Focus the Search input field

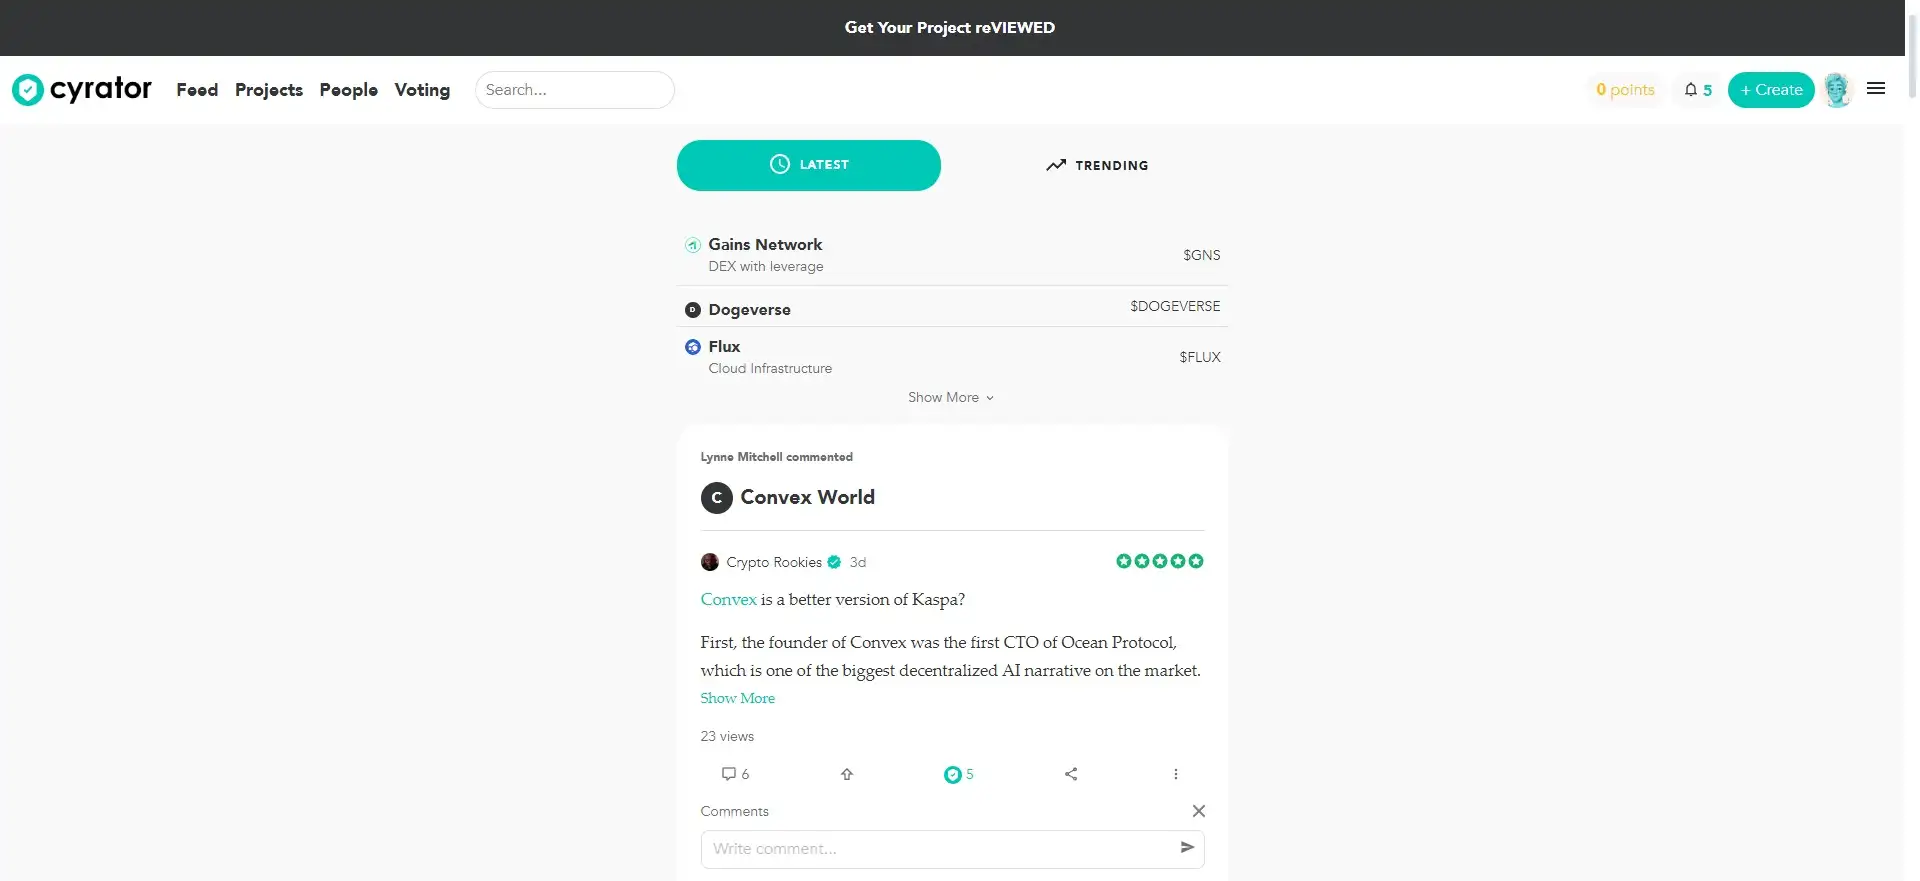[574, 90]
